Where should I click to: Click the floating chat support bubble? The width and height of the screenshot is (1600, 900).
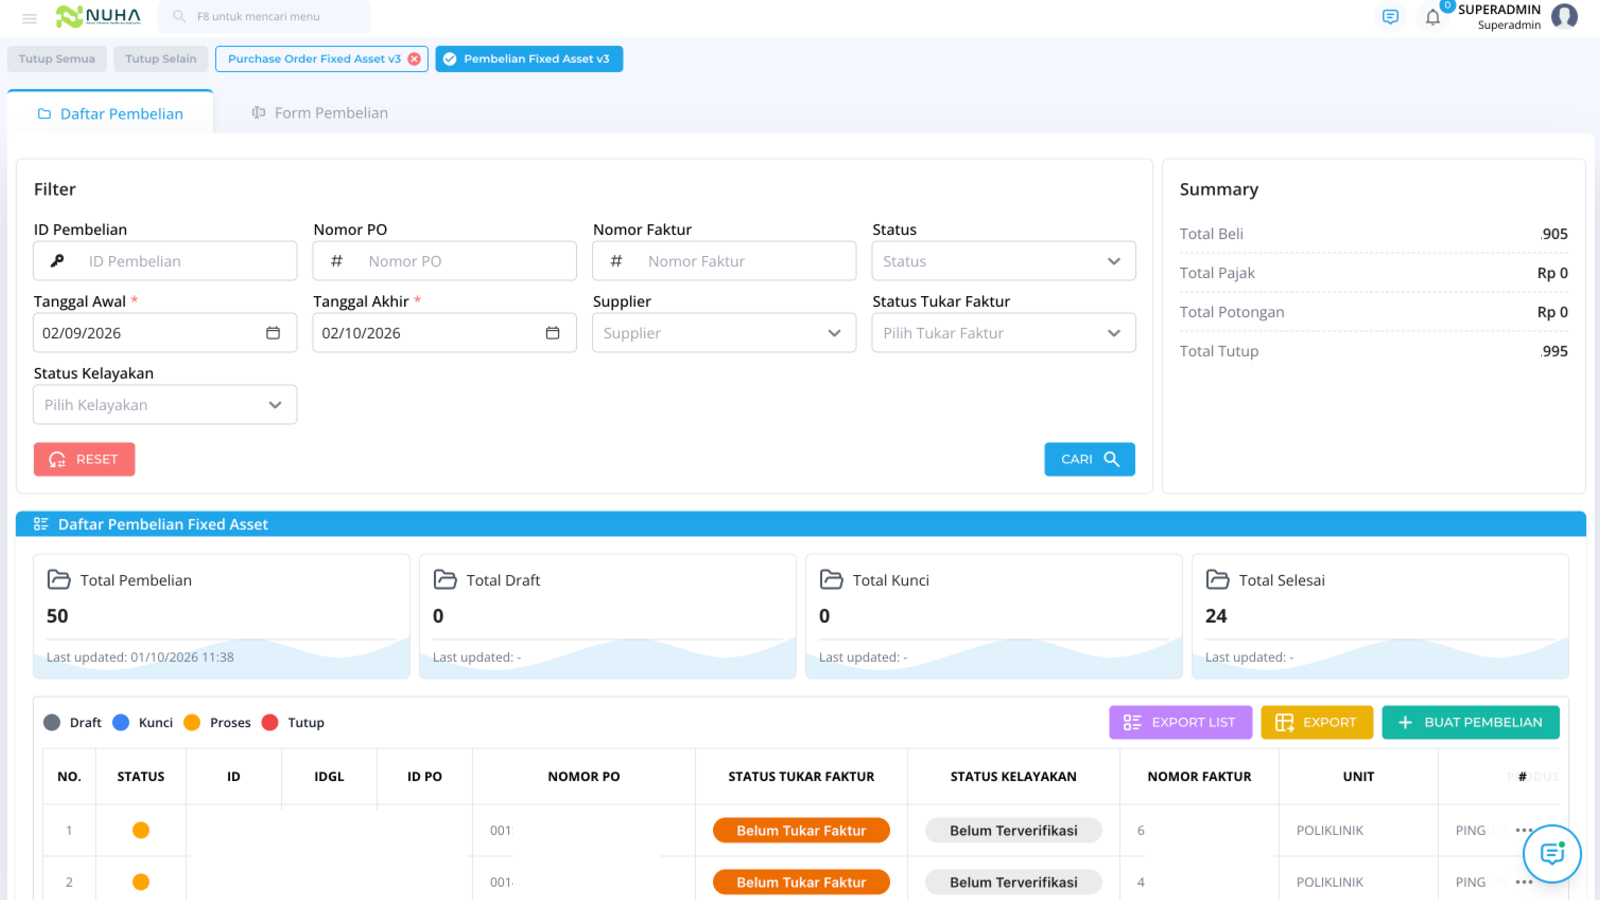tap(1552, 853)
